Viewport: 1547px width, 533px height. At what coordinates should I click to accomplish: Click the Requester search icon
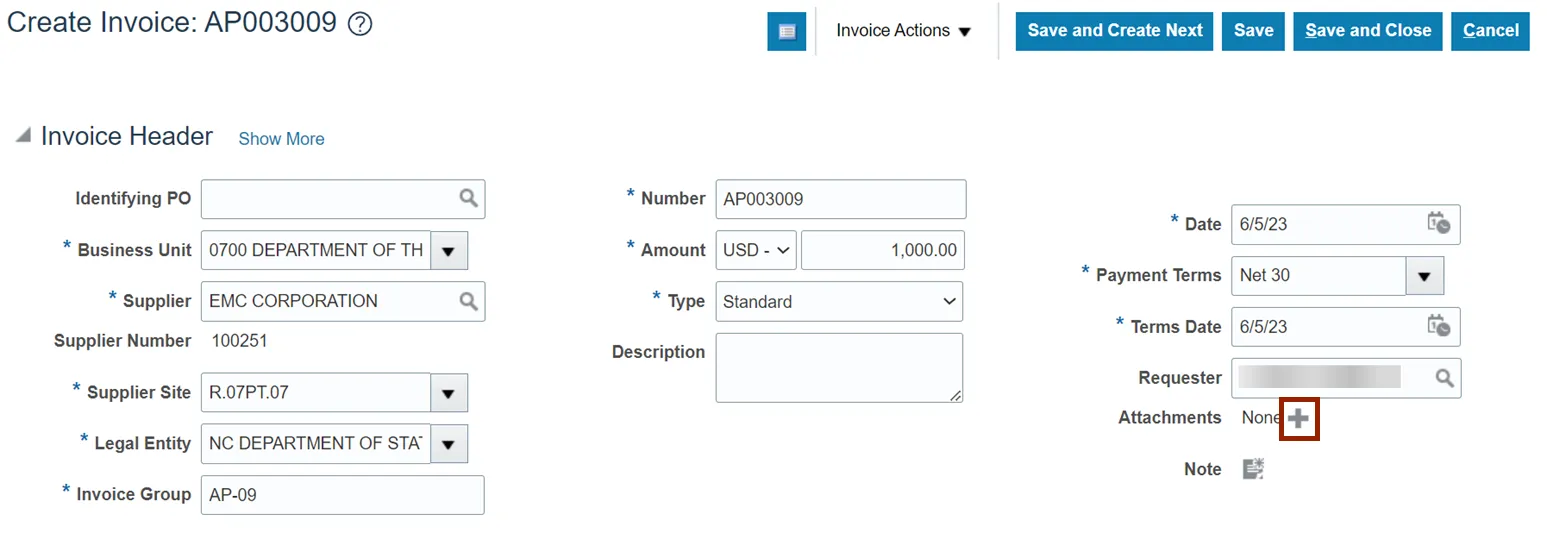click(x=1444, y=378)
